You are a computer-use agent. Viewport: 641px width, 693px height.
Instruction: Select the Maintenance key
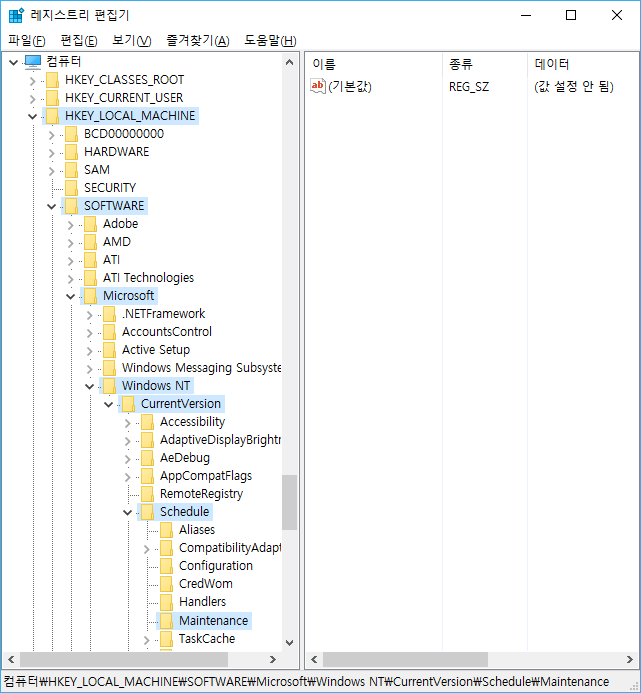[214, 621]
